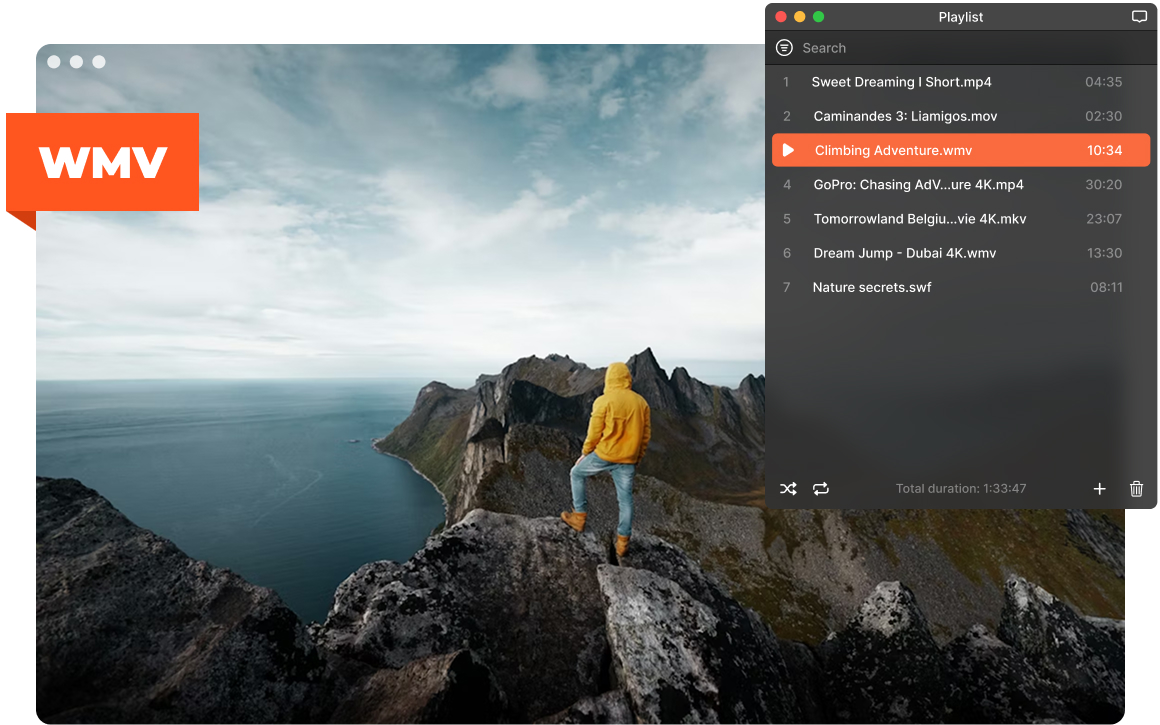The height and width of the screenshot is (725, 1160).
Task: Add a file with the plus icon
Action: coord(1099,489)
